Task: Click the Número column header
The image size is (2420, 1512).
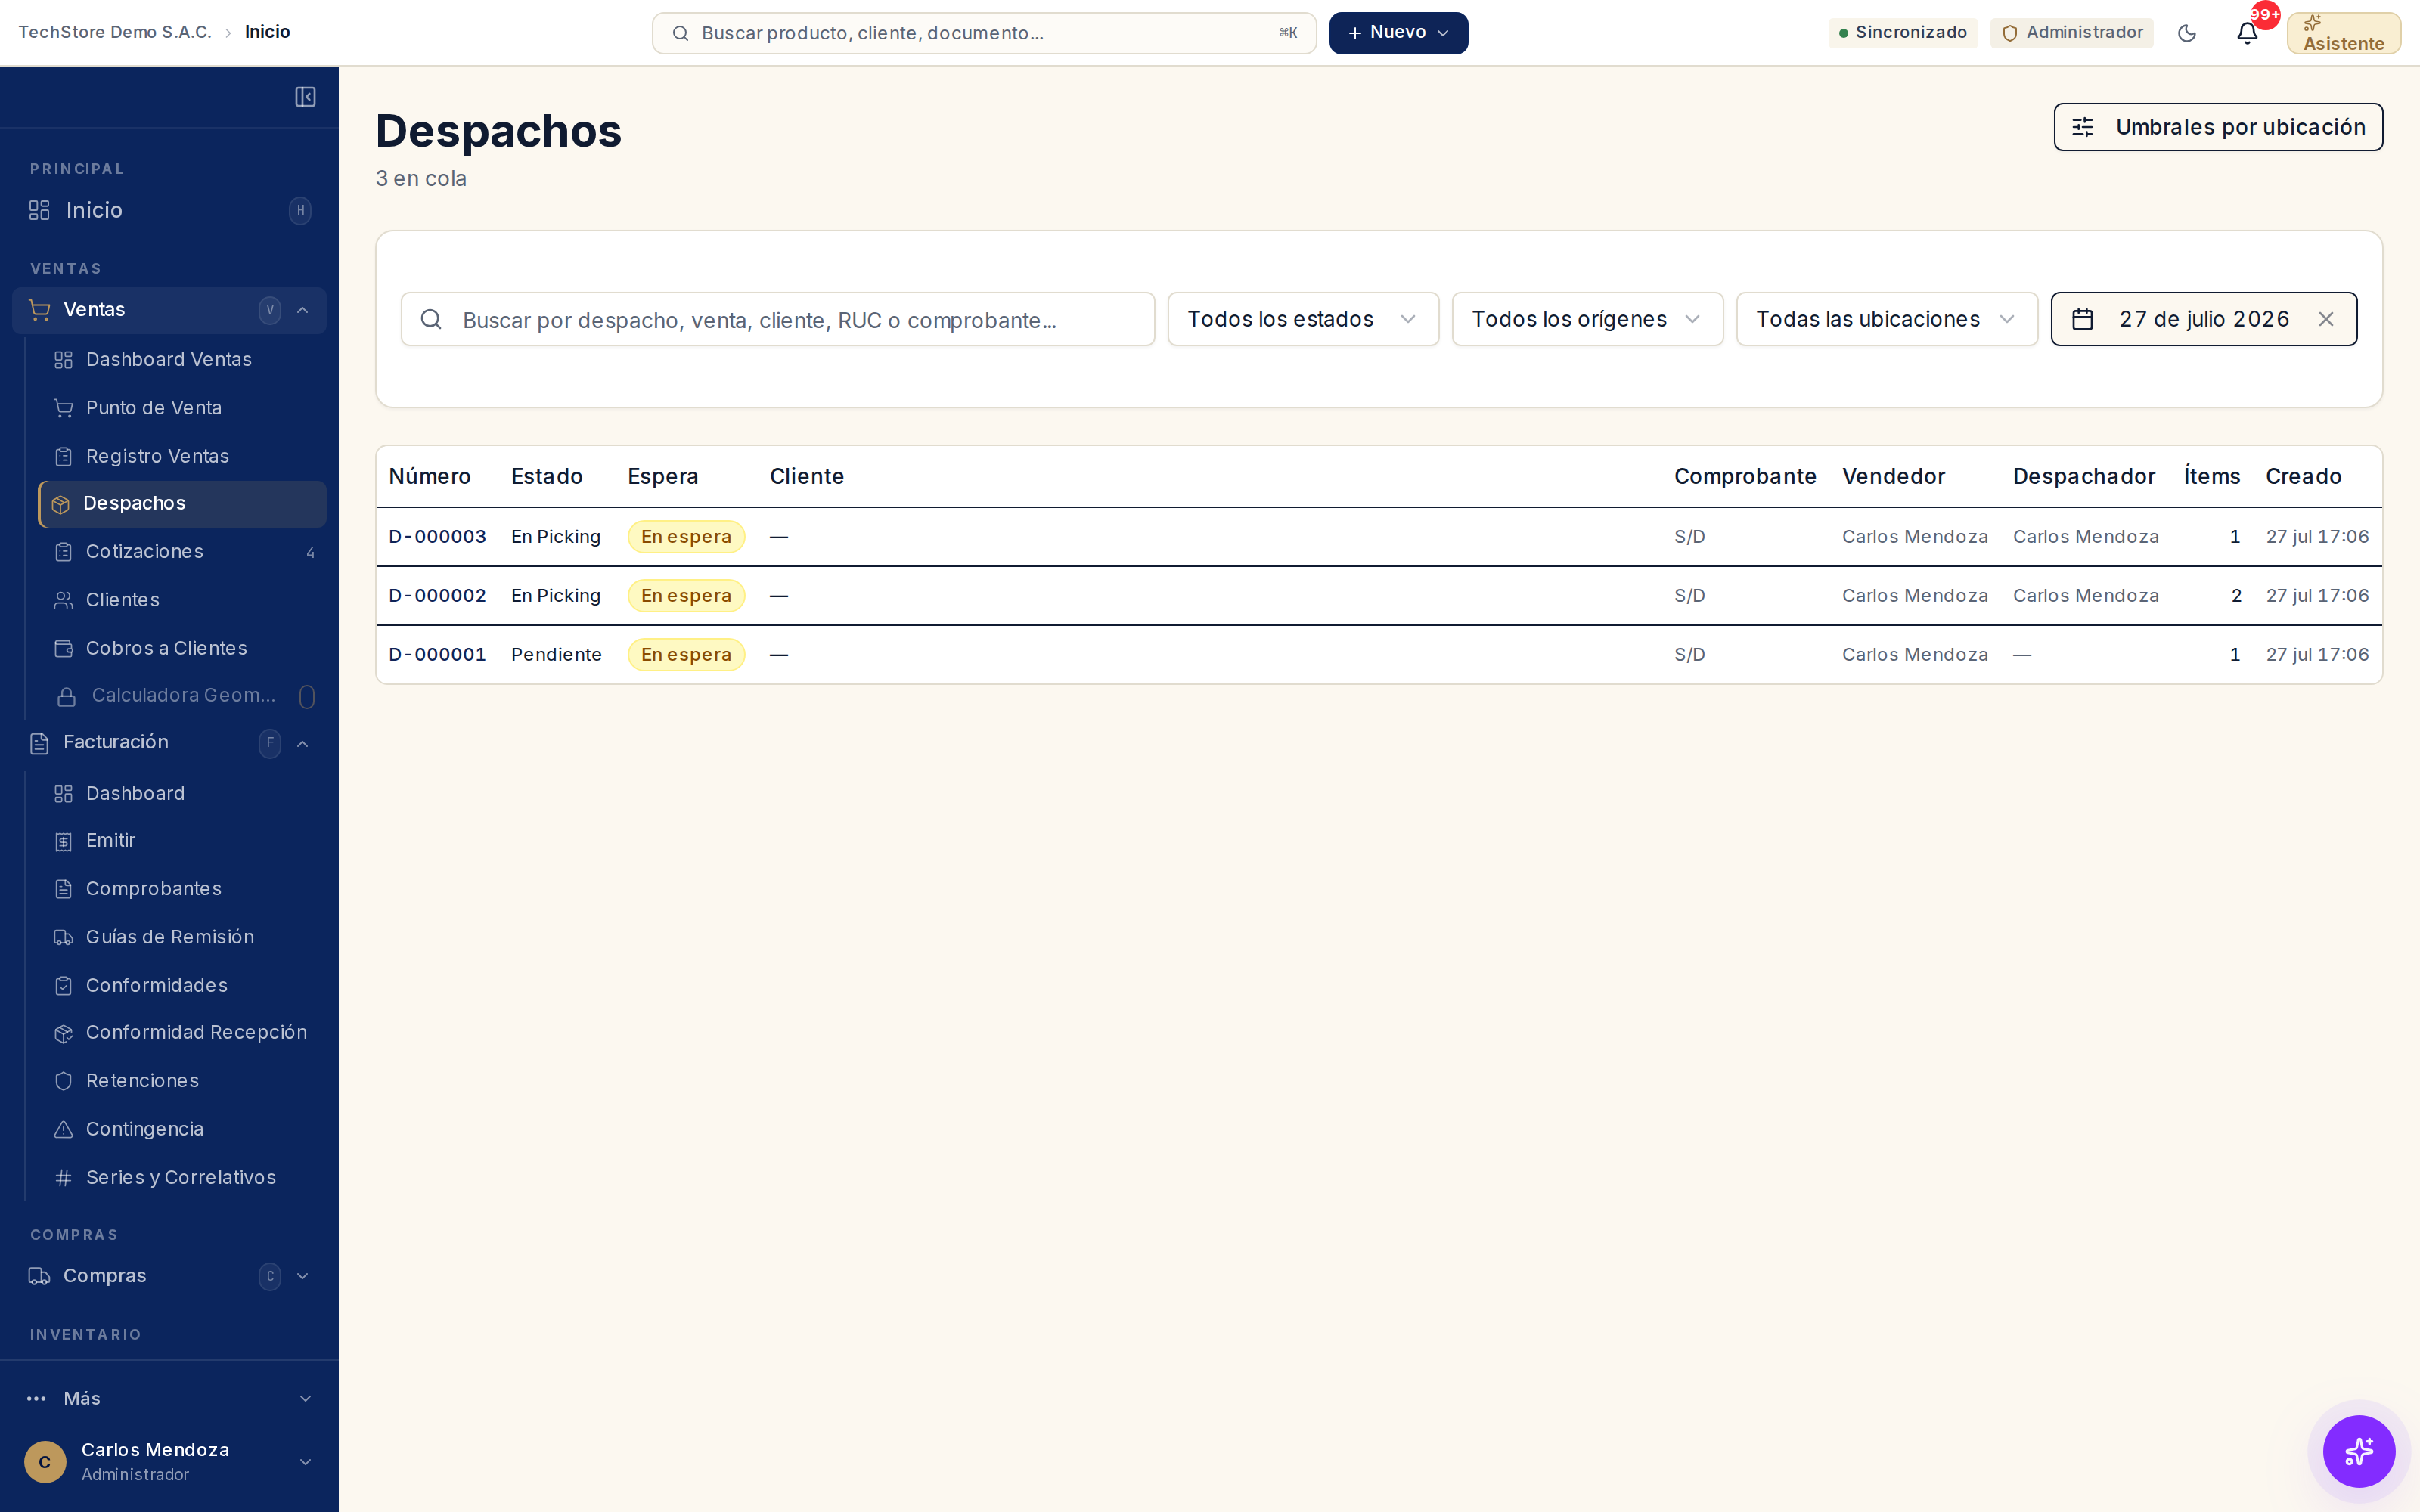Action: click(x=430, y=476)
